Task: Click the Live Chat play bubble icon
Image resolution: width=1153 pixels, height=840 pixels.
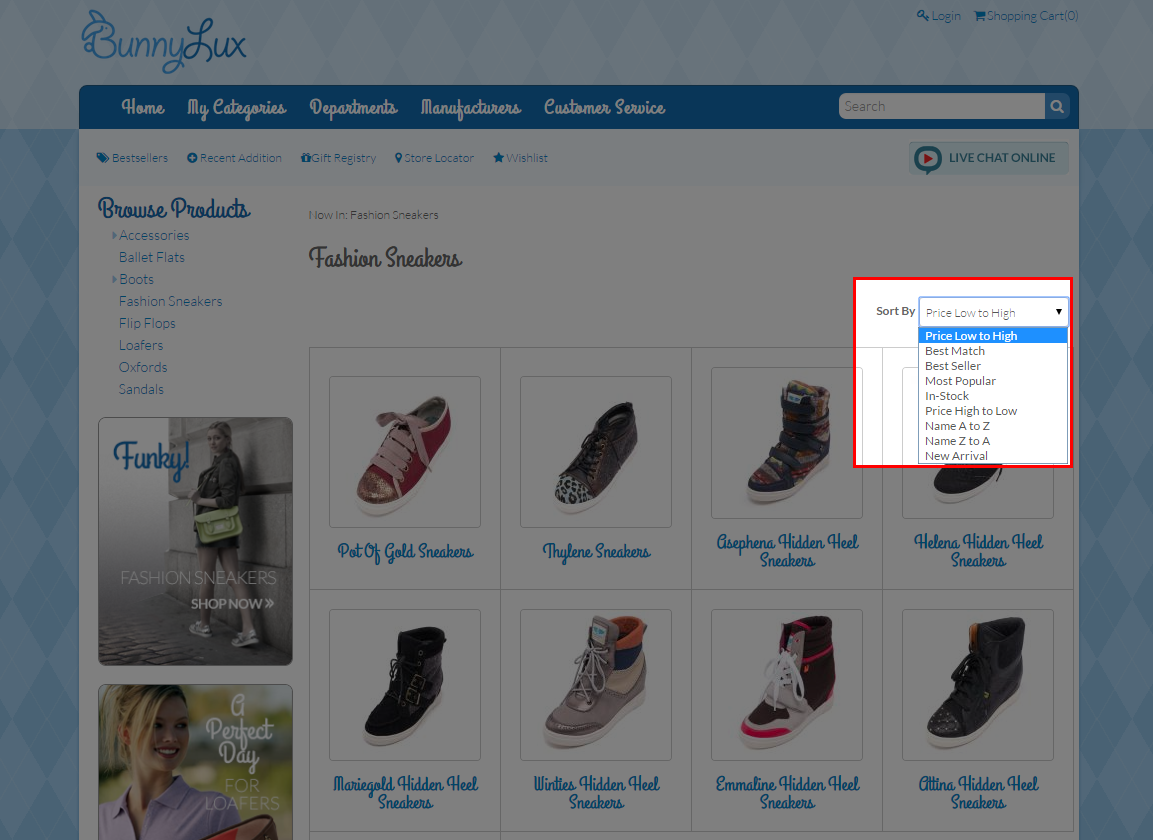Action: point(927,159)
